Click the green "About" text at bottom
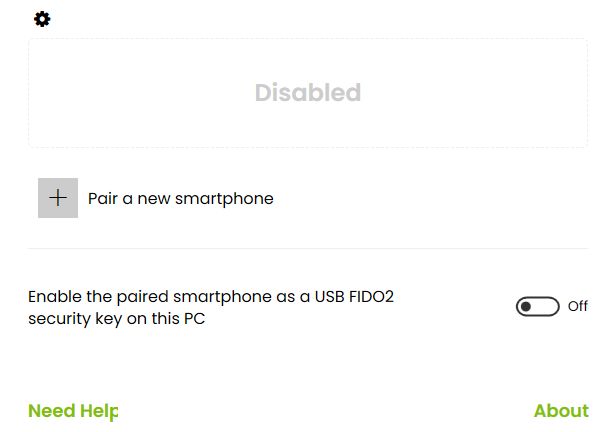 coord(561,411)
